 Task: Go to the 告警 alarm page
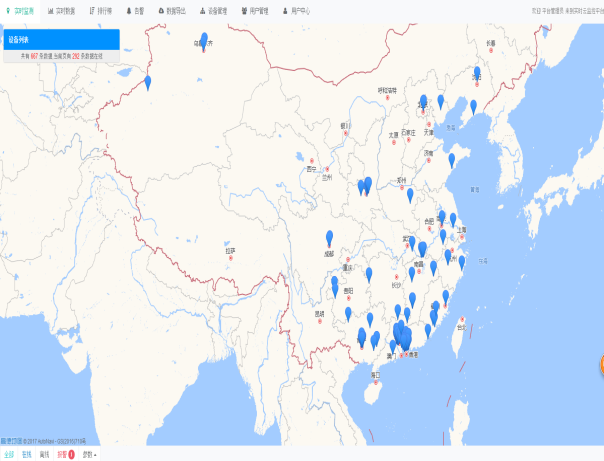pyautogui.click(x=136, y=10)
